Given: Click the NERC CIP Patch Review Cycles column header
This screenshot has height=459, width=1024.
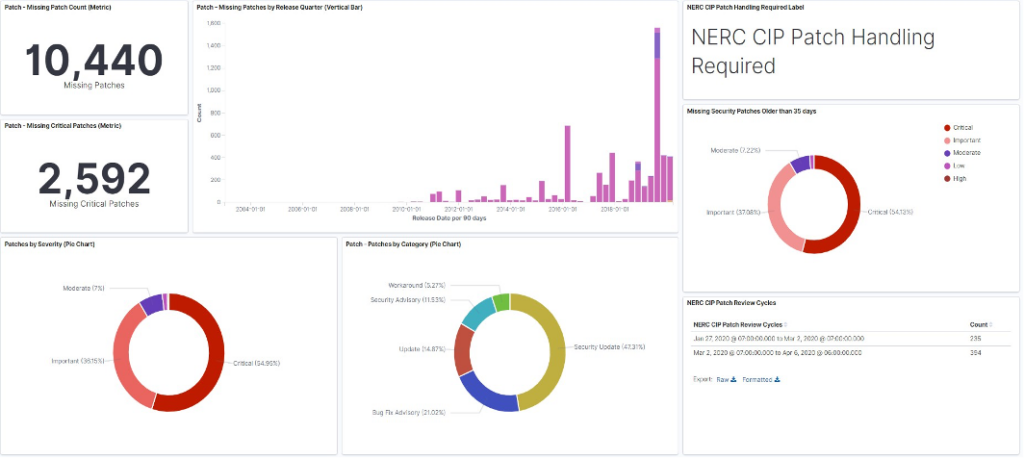Looking at the screenshot, I should pos(737,324).
